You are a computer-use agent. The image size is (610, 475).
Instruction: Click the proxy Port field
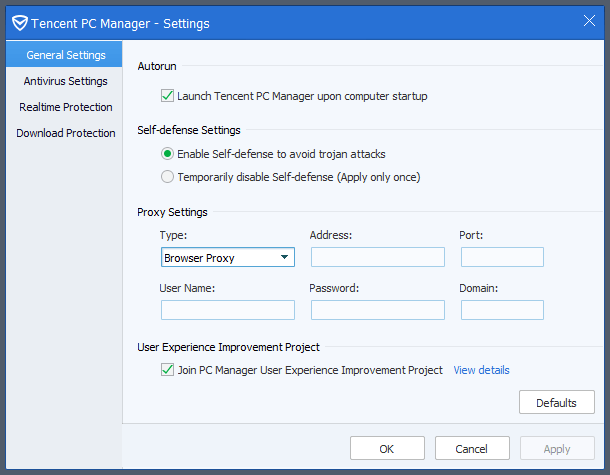(502, 258)
